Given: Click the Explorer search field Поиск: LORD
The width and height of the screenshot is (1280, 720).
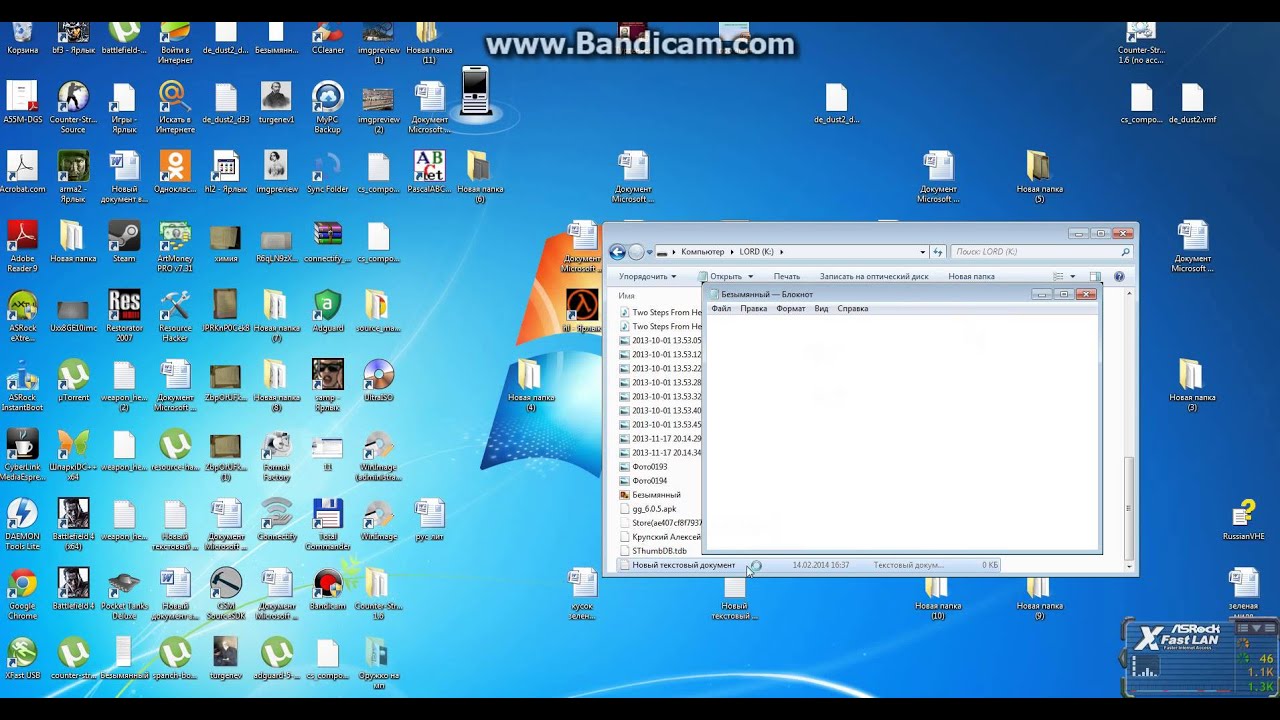Looking at the screenshot, I should coord(1041,252).
